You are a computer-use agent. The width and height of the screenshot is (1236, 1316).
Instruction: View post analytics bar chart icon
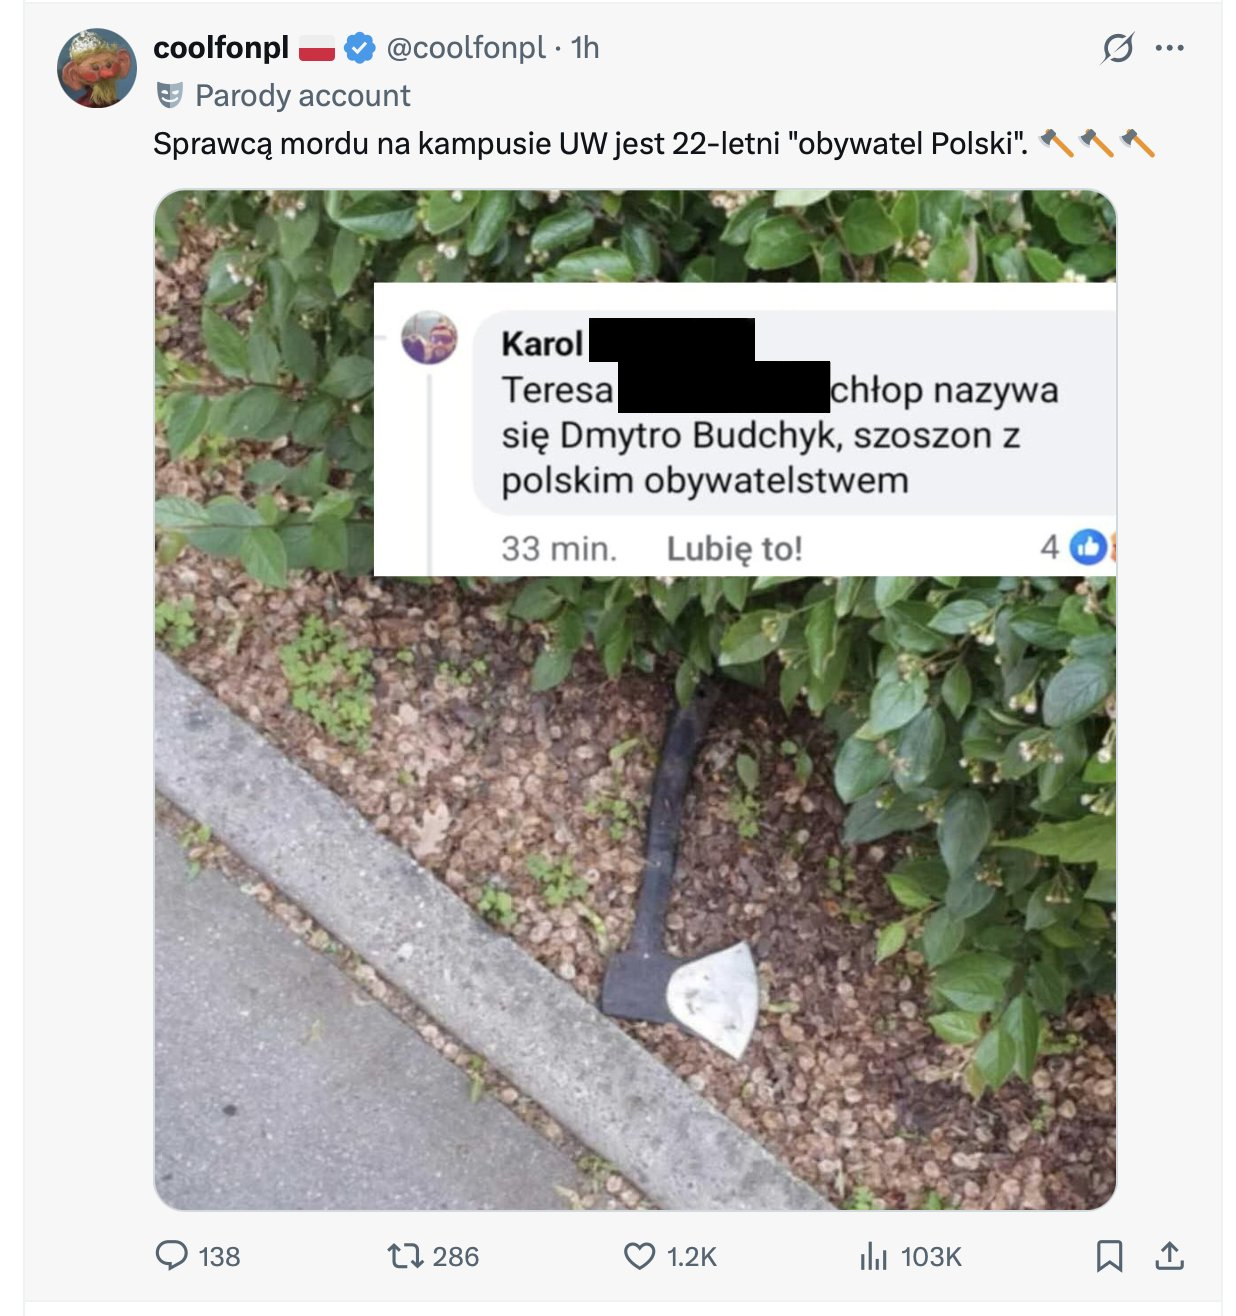pos(873,1255)
